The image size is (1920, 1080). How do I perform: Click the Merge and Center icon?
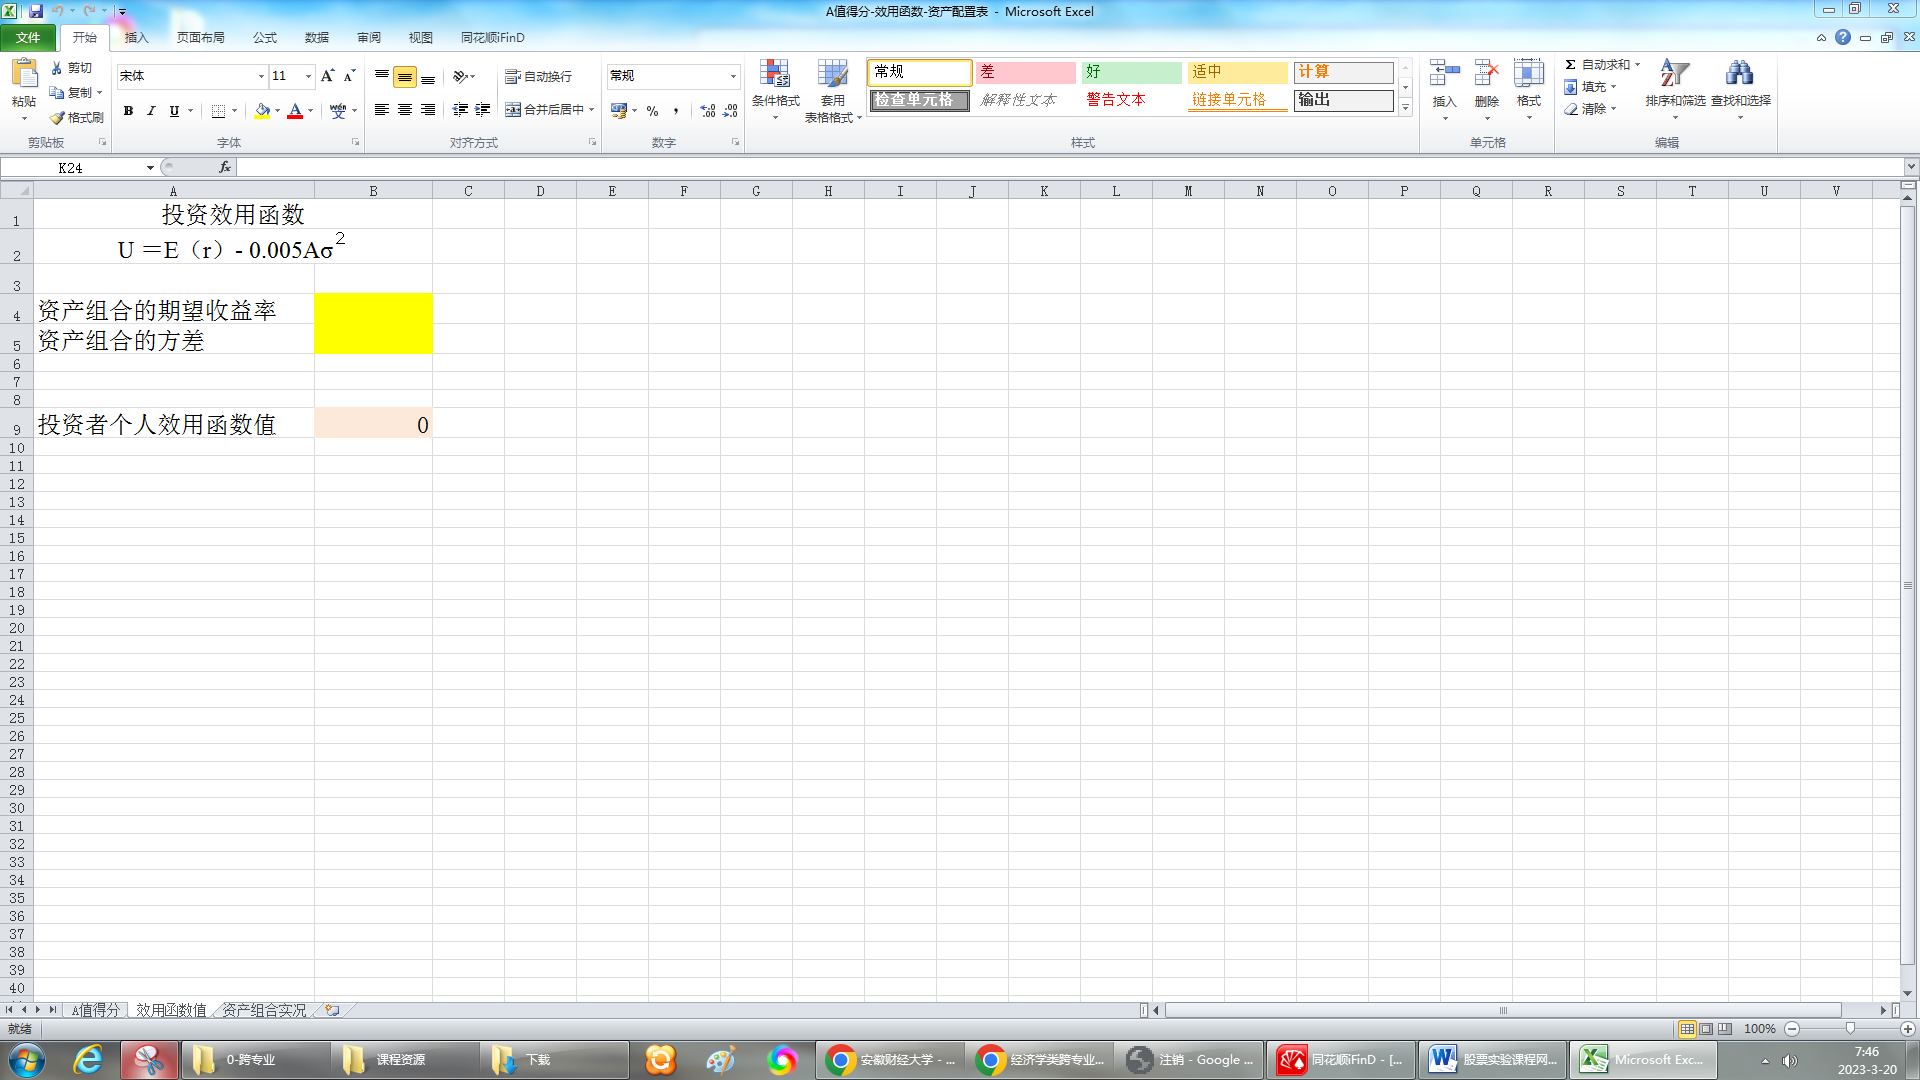pos(513,110)
